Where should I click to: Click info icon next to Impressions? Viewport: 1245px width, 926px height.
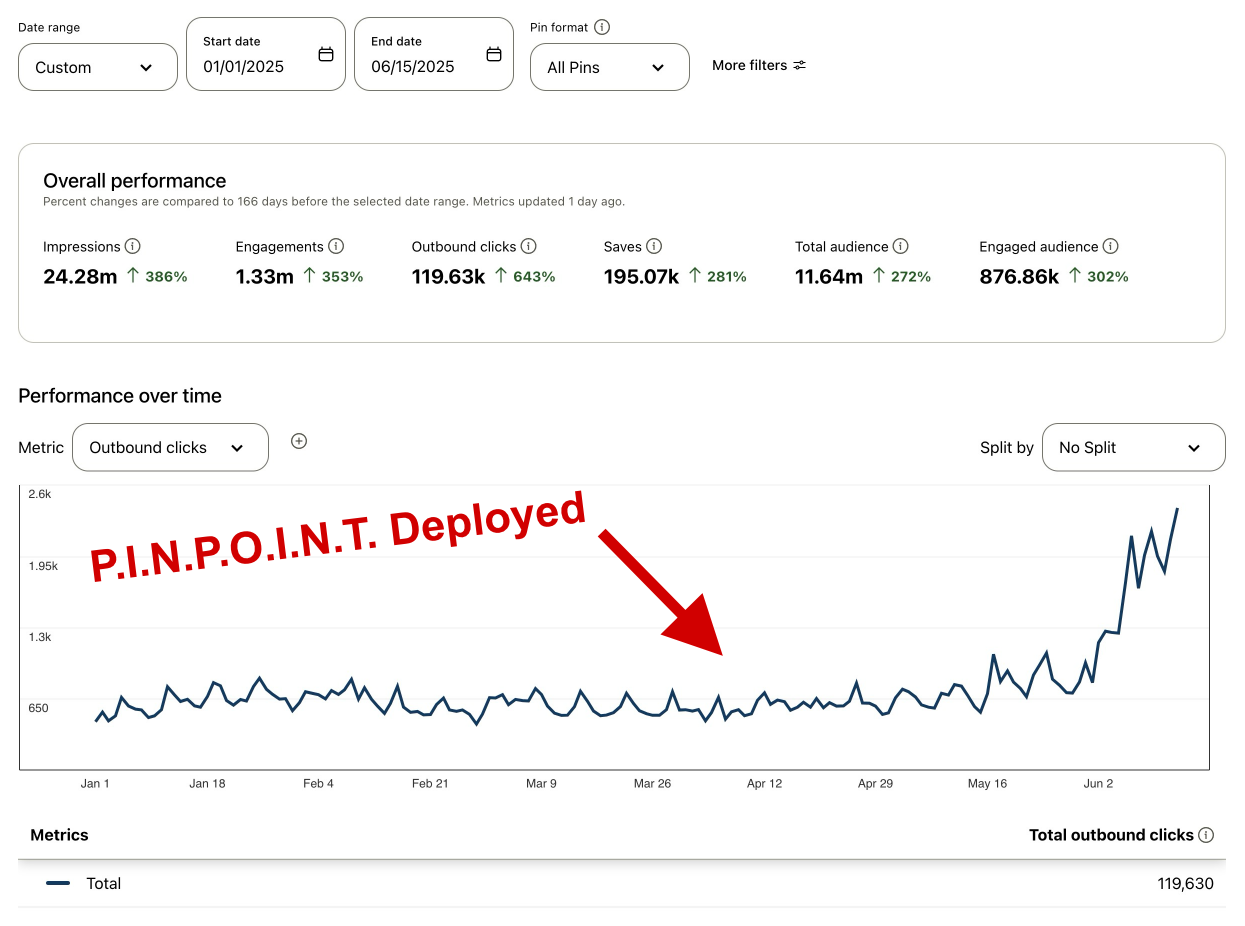tap(133, 246)
